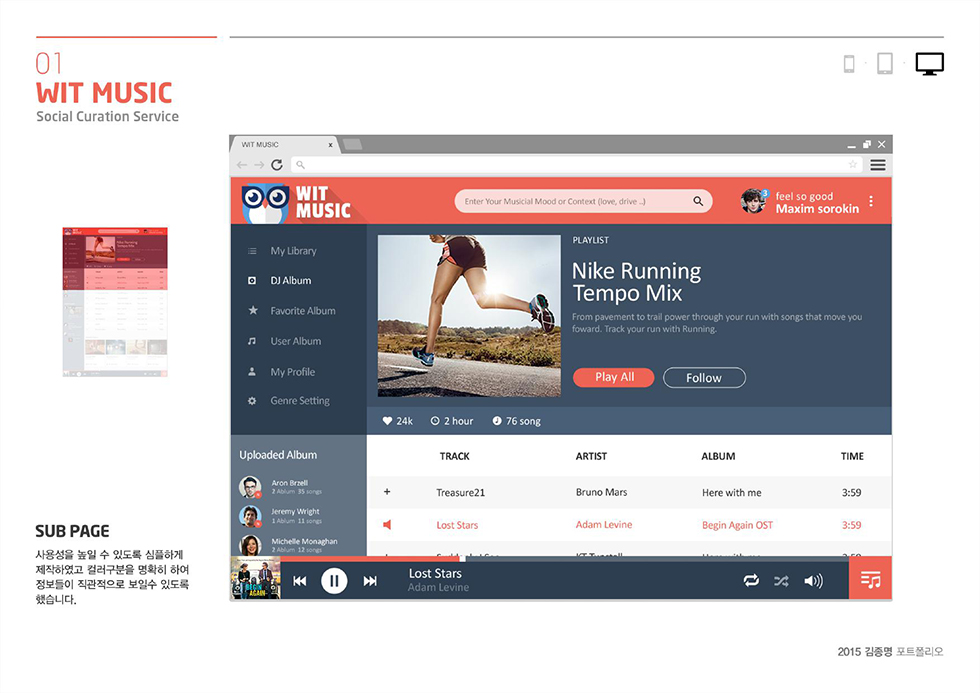Screen dimensions: 980x693
Task: Toggle shuffle playback
Action: pos(781,581)
